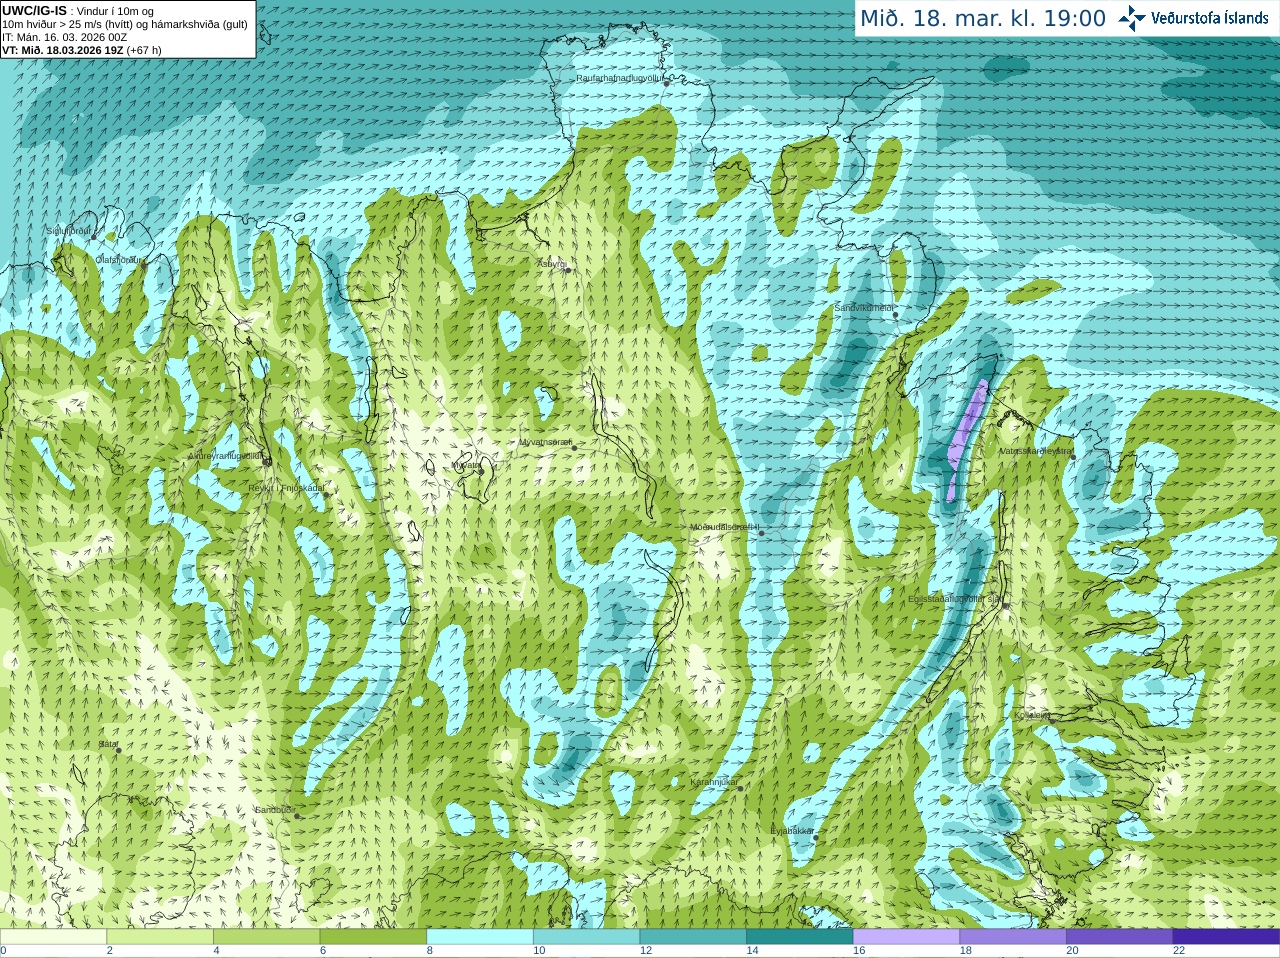Click the Sandvíkurheiði station marker dot
This screenshot has width=1280, height=958.
click(x=896, y=315)
